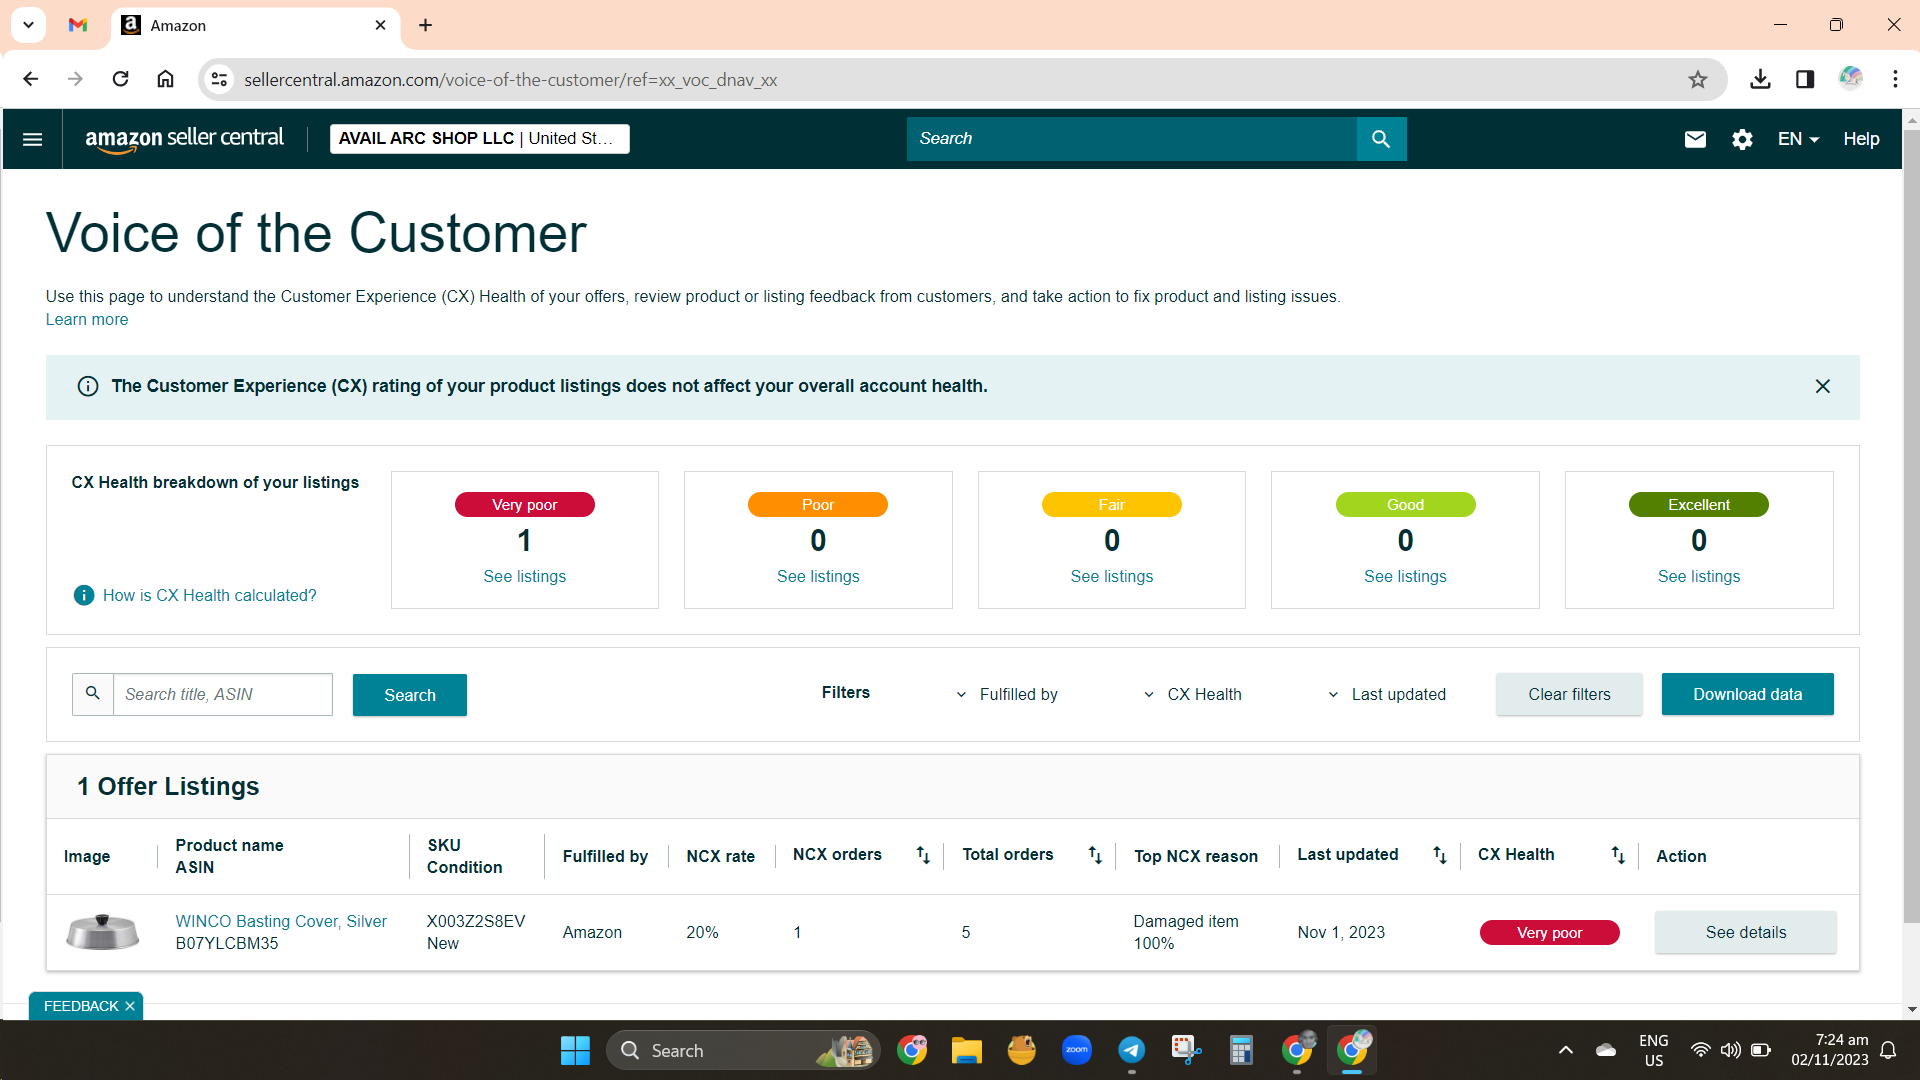
Task: Open the taskbar clock and date
Action: [1829, 1050]
